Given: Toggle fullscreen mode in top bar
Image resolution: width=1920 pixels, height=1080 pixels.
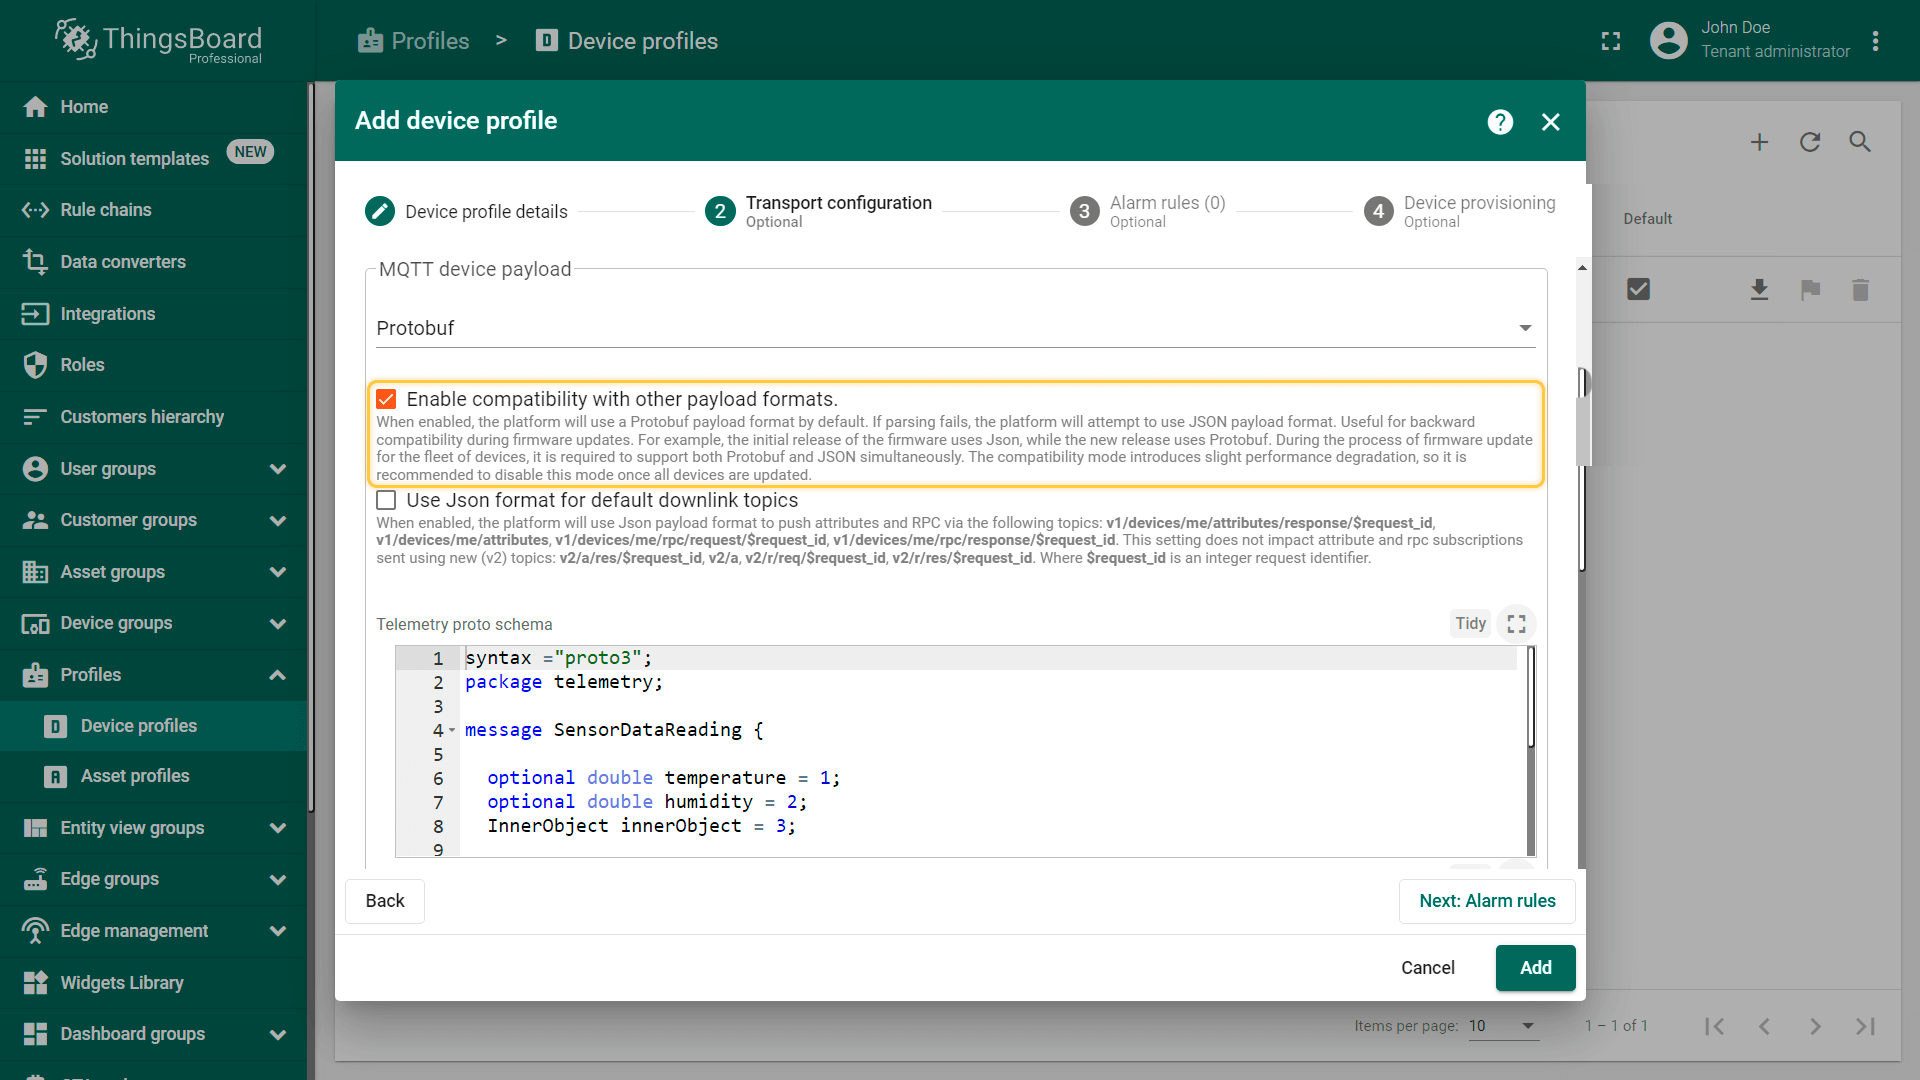Looking at the screenshot, I should (x=1611, y=41).
